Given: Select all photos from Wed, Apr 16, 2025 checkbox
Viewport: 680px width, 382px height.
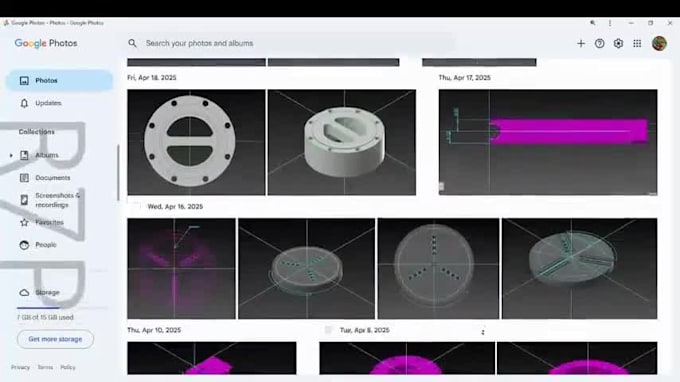Looking at the screenshot, I should pyautogui.click(x=136, y=206).
